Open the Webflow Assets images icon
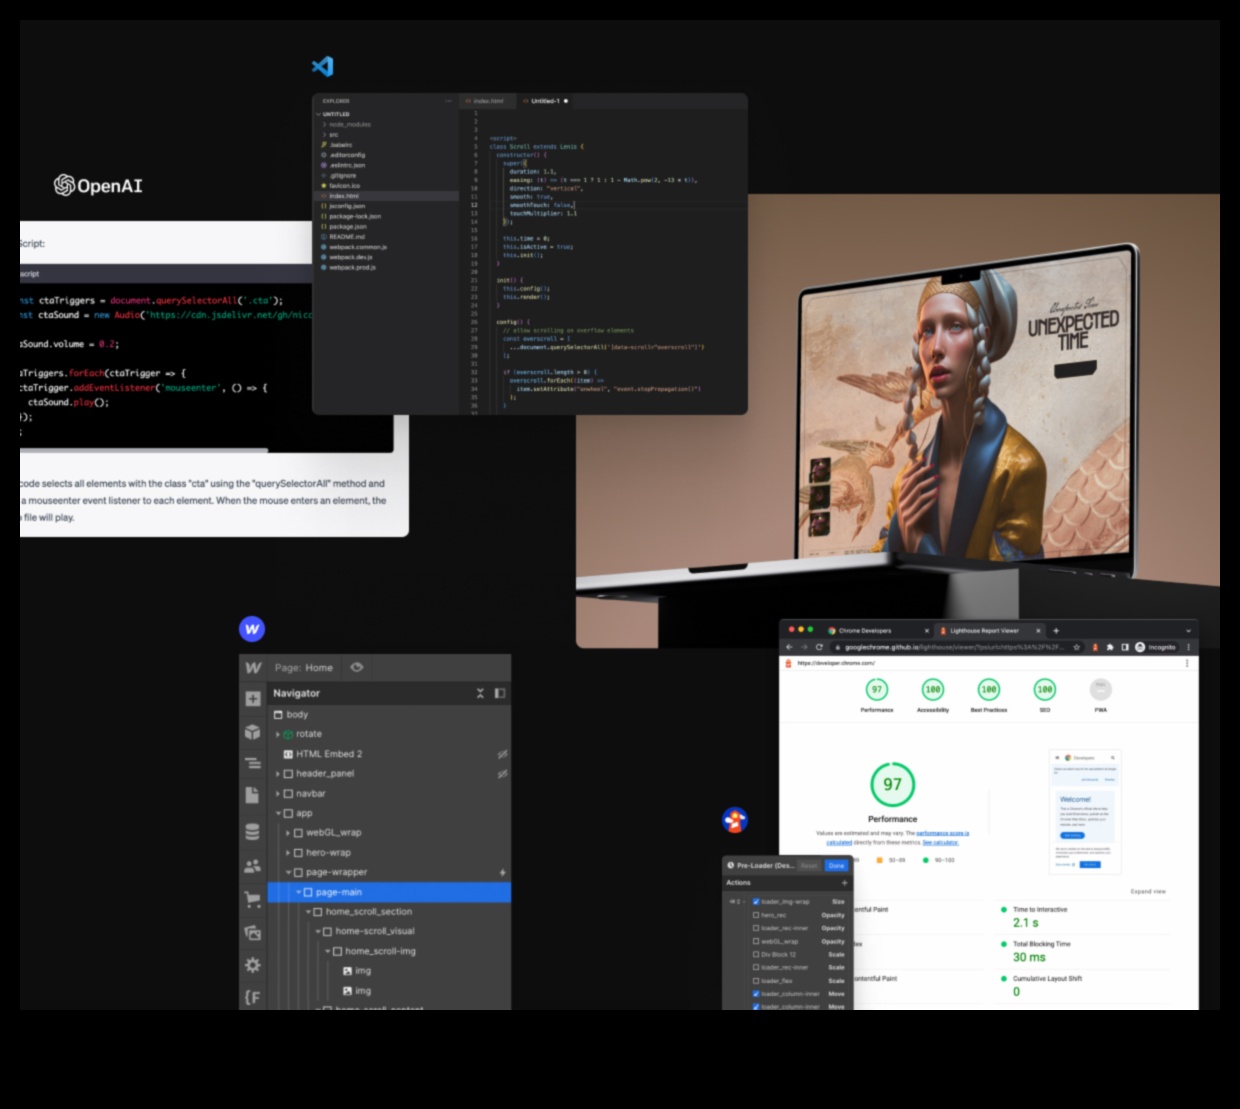Image resolution: width=1240 pixels, height=1109 pixels. point(253,932)
